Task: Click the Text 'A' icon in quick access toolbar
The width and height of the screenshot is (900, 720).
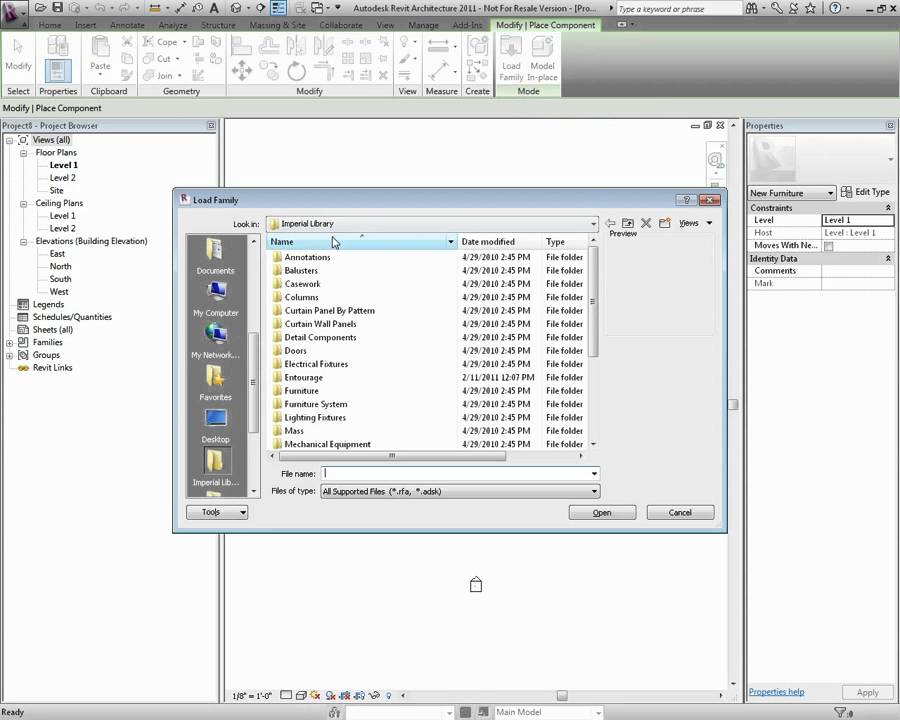Action: [x=214, y=8]
